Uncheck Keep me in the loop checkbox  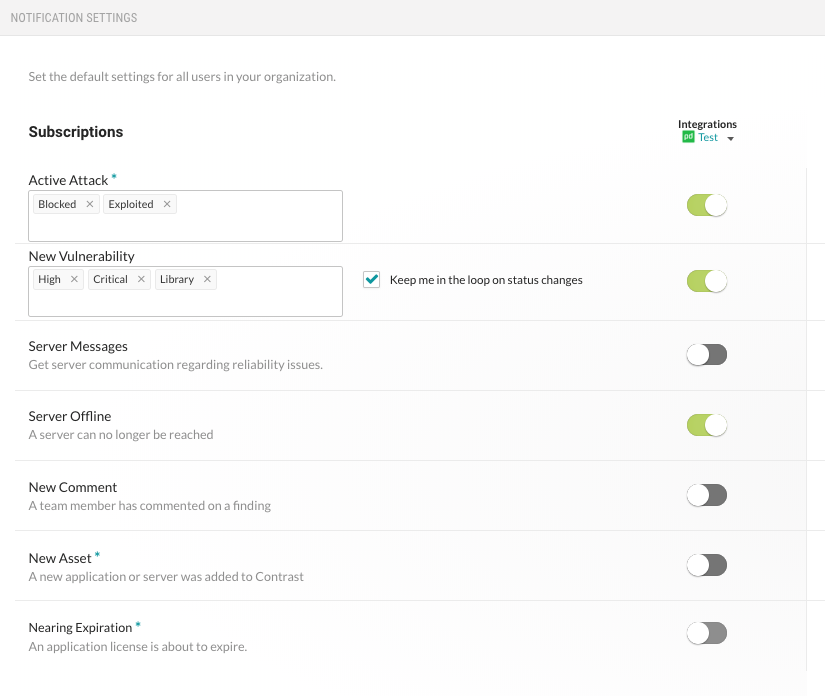point(372,280)
